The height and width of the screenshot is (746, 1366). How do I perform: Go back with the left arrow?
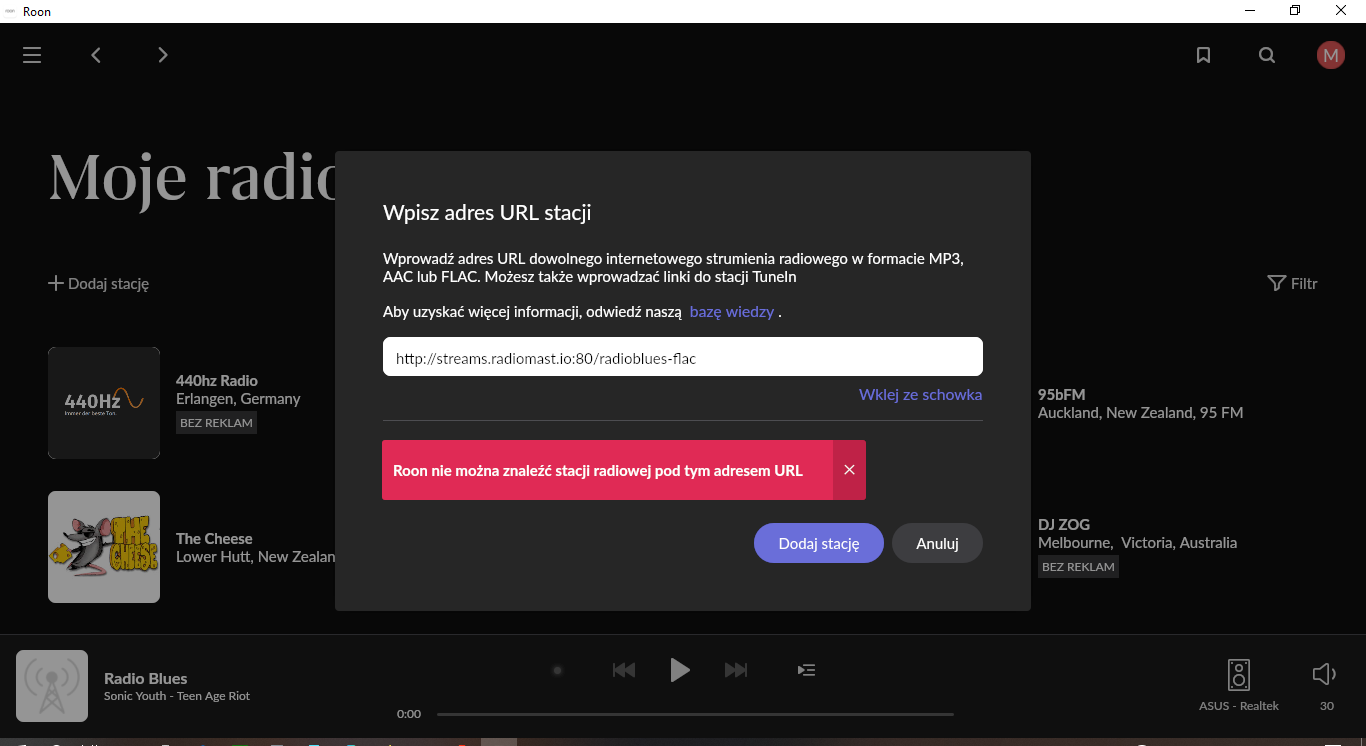tap(96, 55)
